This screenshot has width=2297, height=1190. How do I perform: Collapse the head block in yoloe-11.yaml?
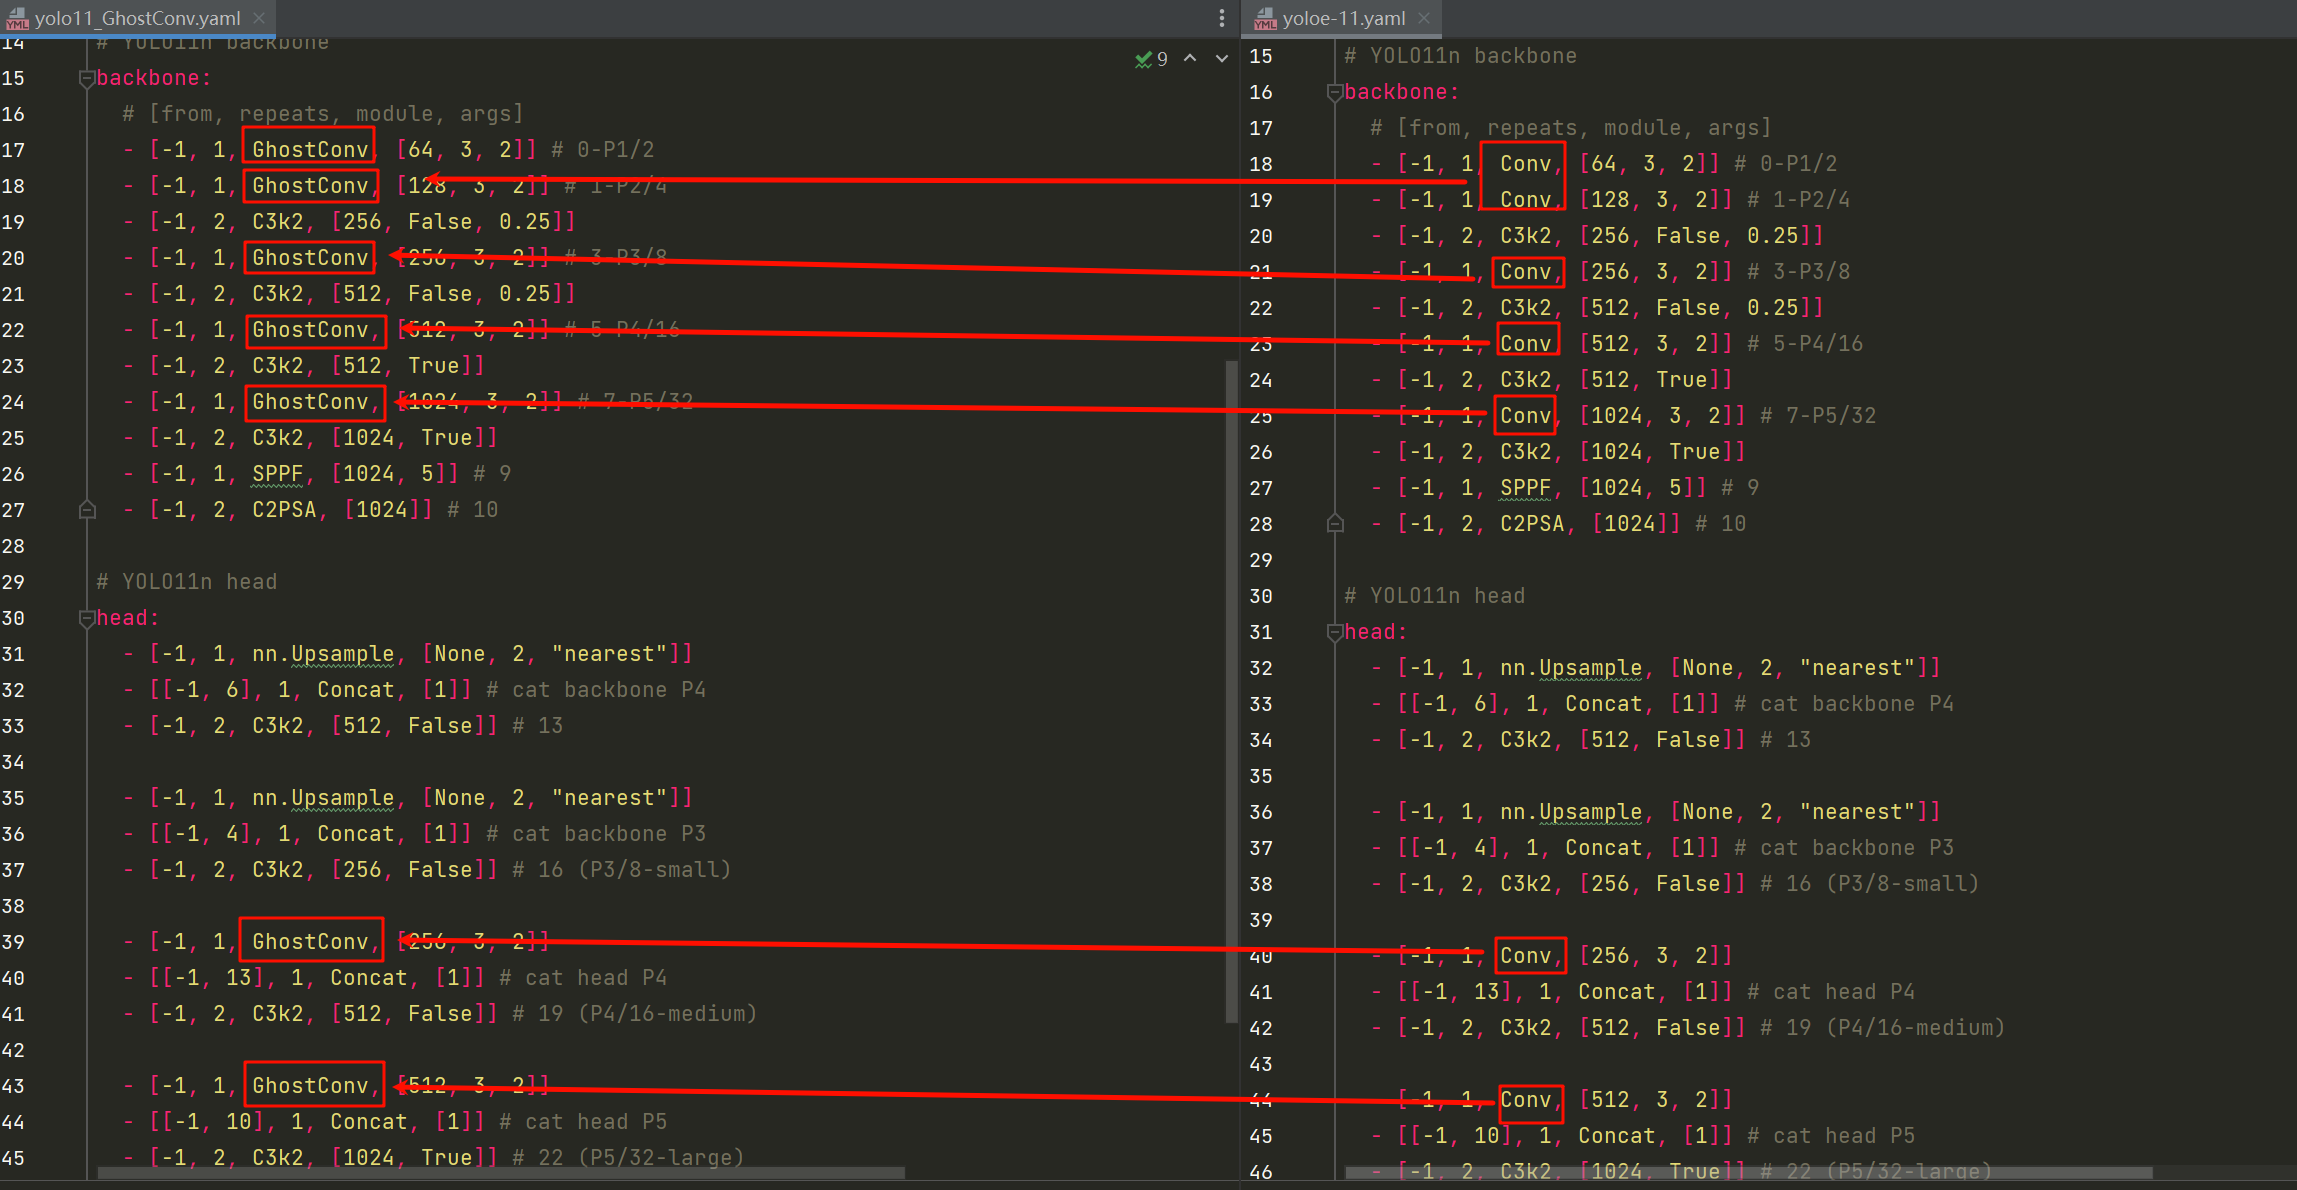point(1334,632)
